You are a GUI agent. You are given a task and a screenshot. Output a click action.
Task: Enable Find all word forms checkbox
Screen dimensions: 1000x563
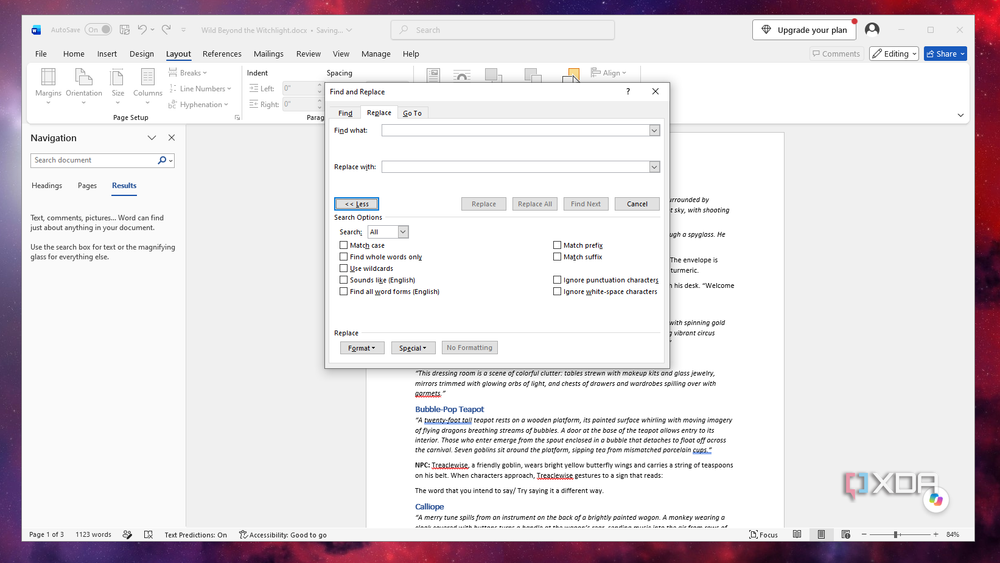(344, 291)
